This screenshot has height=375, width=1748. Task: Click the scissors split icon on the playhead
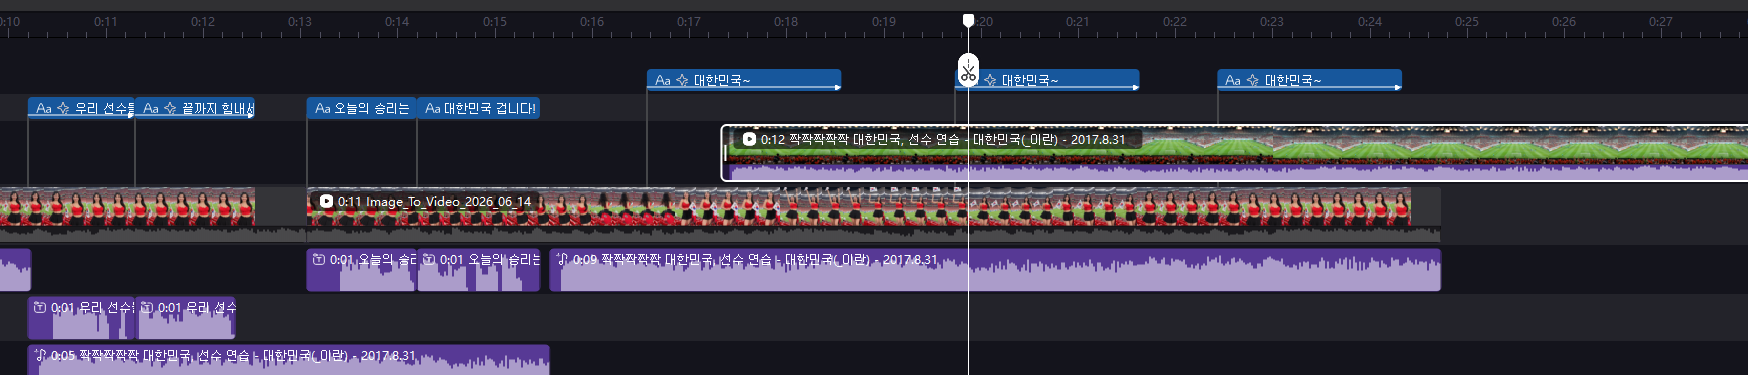pyautogui.click(x=968, y=71)
